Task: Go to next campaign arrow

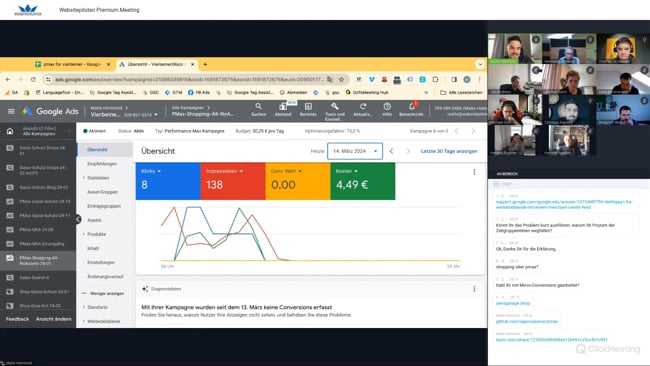Action: [473, 131]
